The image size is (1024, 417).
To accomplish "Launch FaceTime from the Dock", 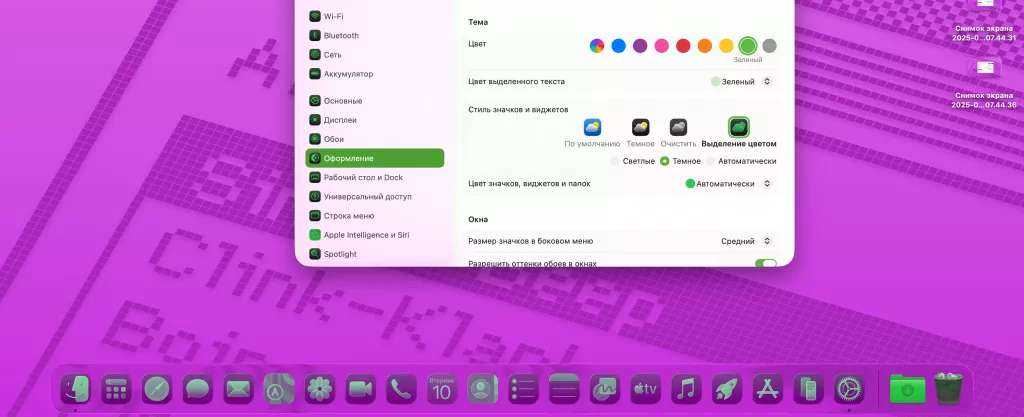I will pyautogui.click(x=360, y=390).
